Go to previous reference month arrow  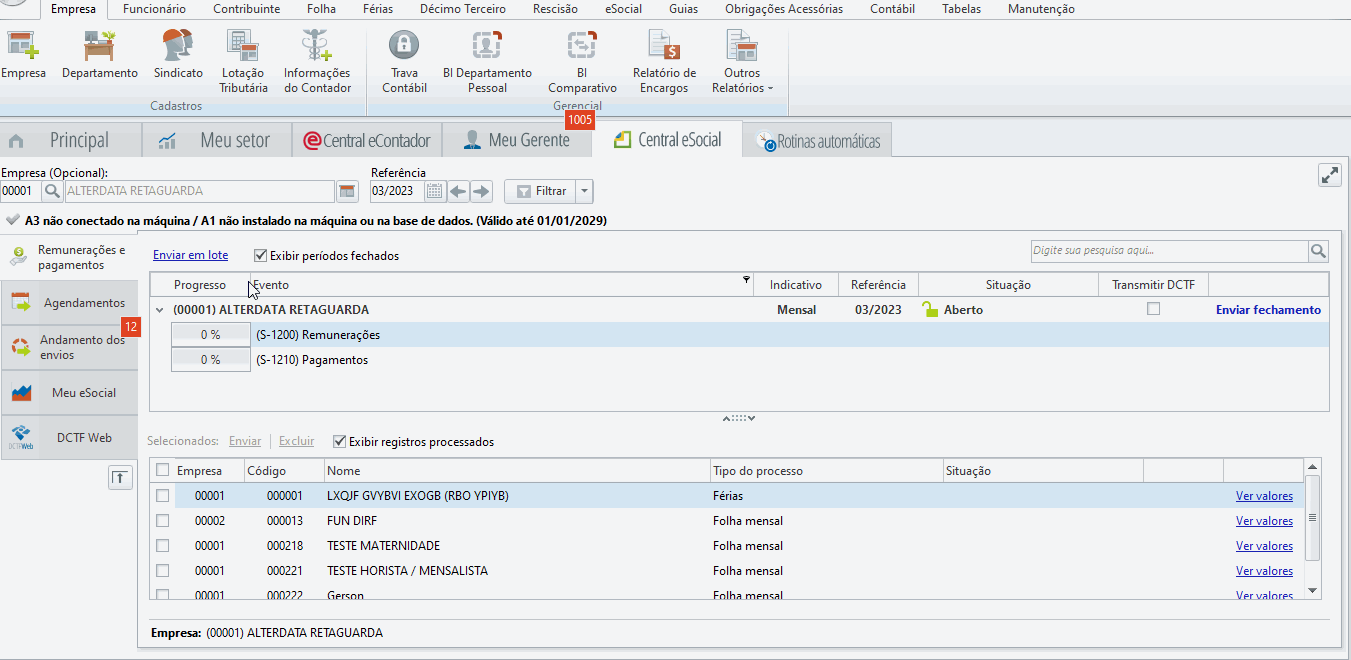click(458, 191)
